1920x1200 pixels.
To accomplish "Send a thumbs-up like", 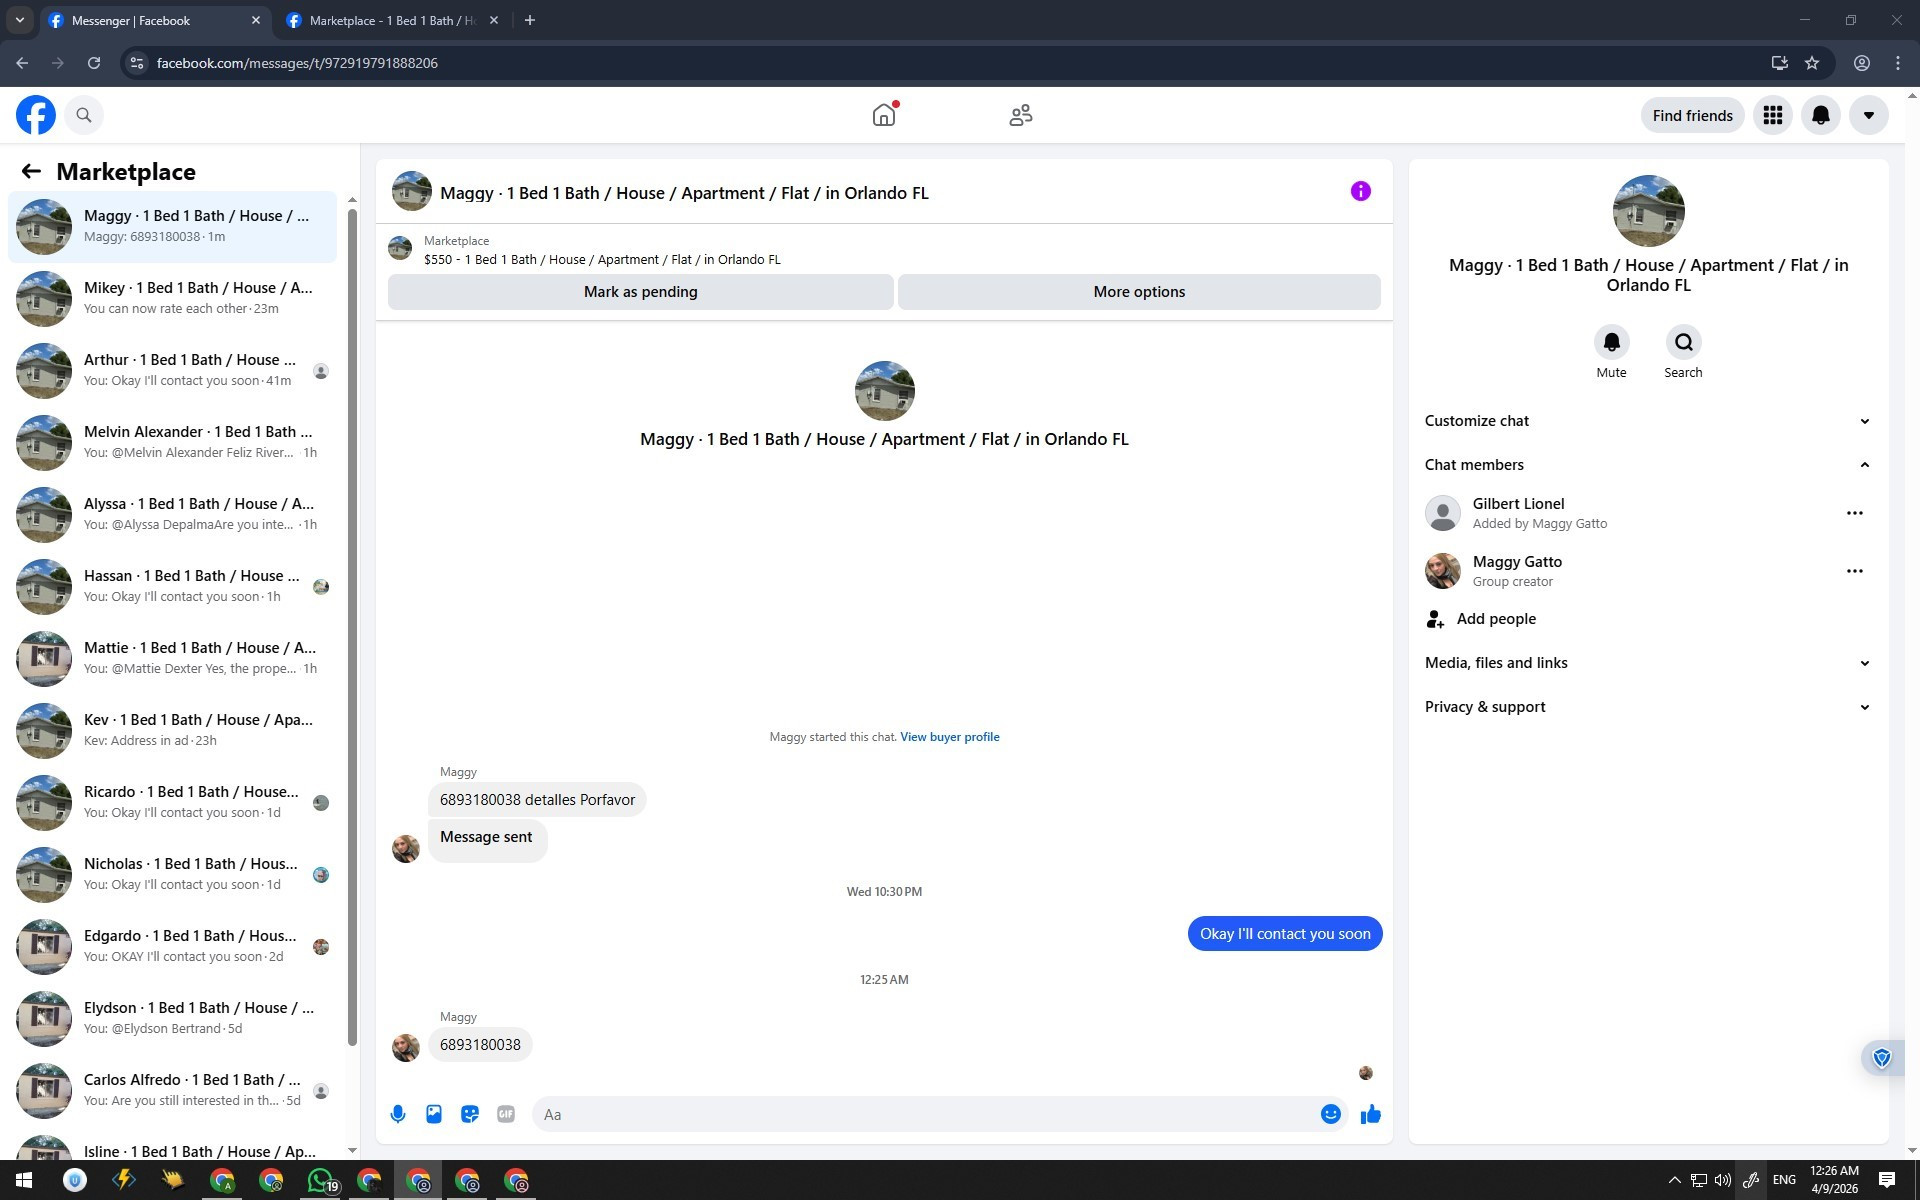I will (1370, 1114).
